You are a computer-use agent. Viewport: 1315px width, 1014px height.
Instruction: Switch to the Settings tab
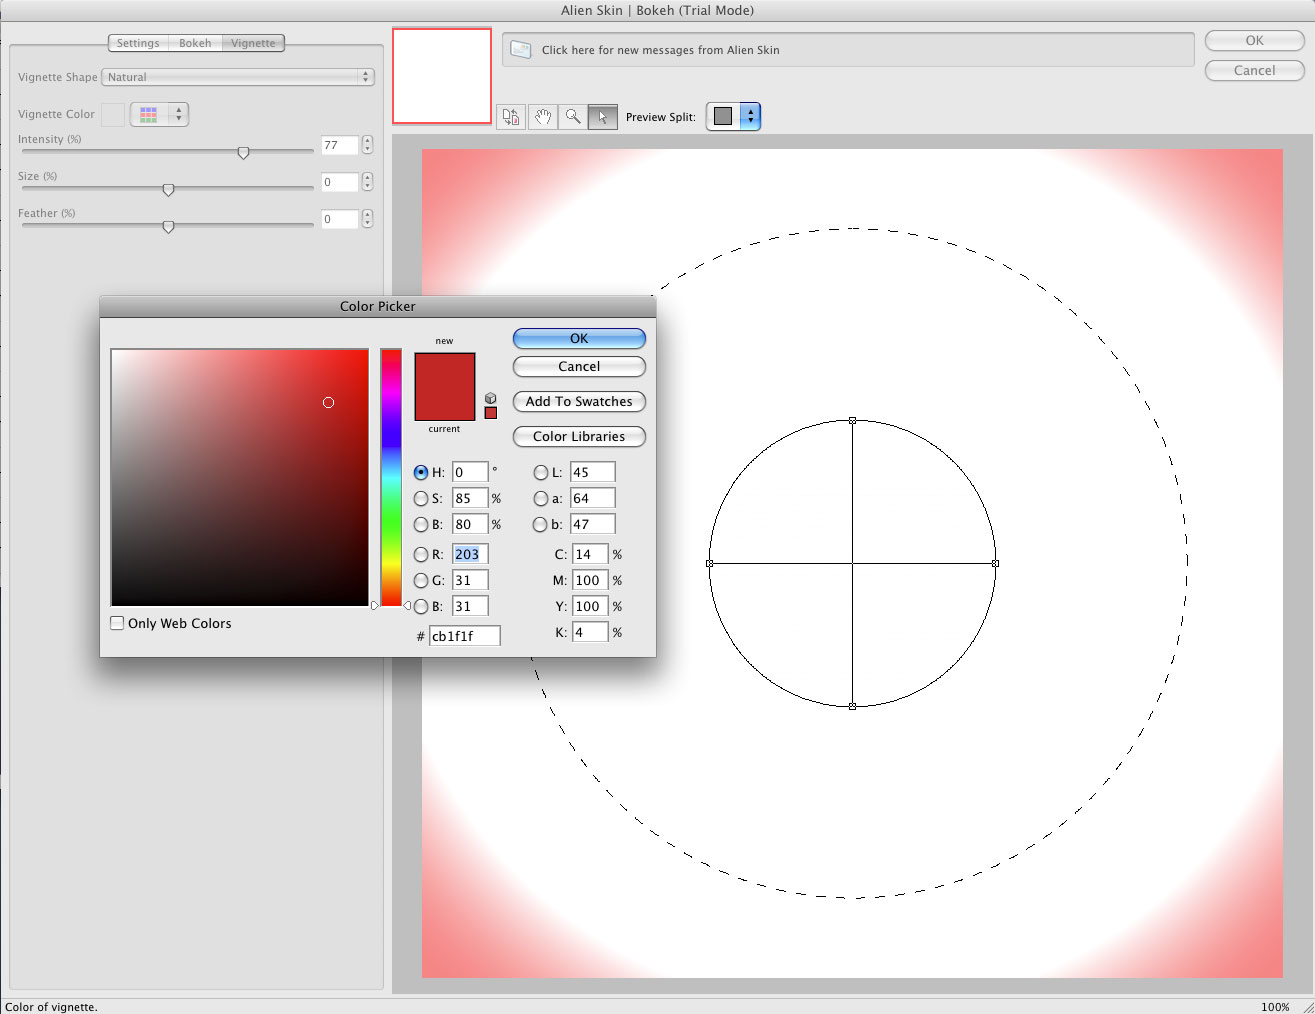(138, 43)
